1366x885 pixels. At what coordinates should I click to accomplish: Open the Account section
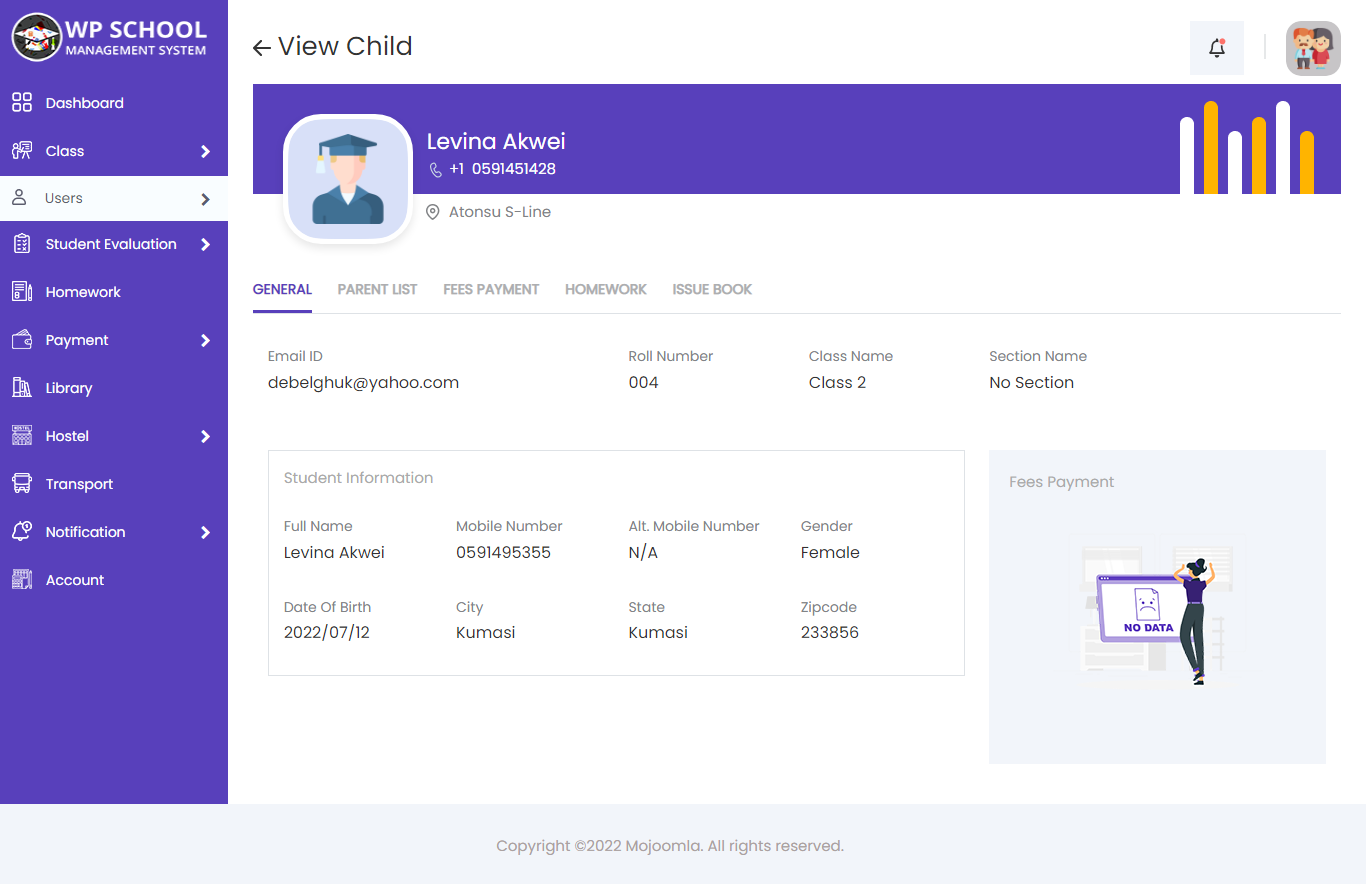click(x=75, y=579)
